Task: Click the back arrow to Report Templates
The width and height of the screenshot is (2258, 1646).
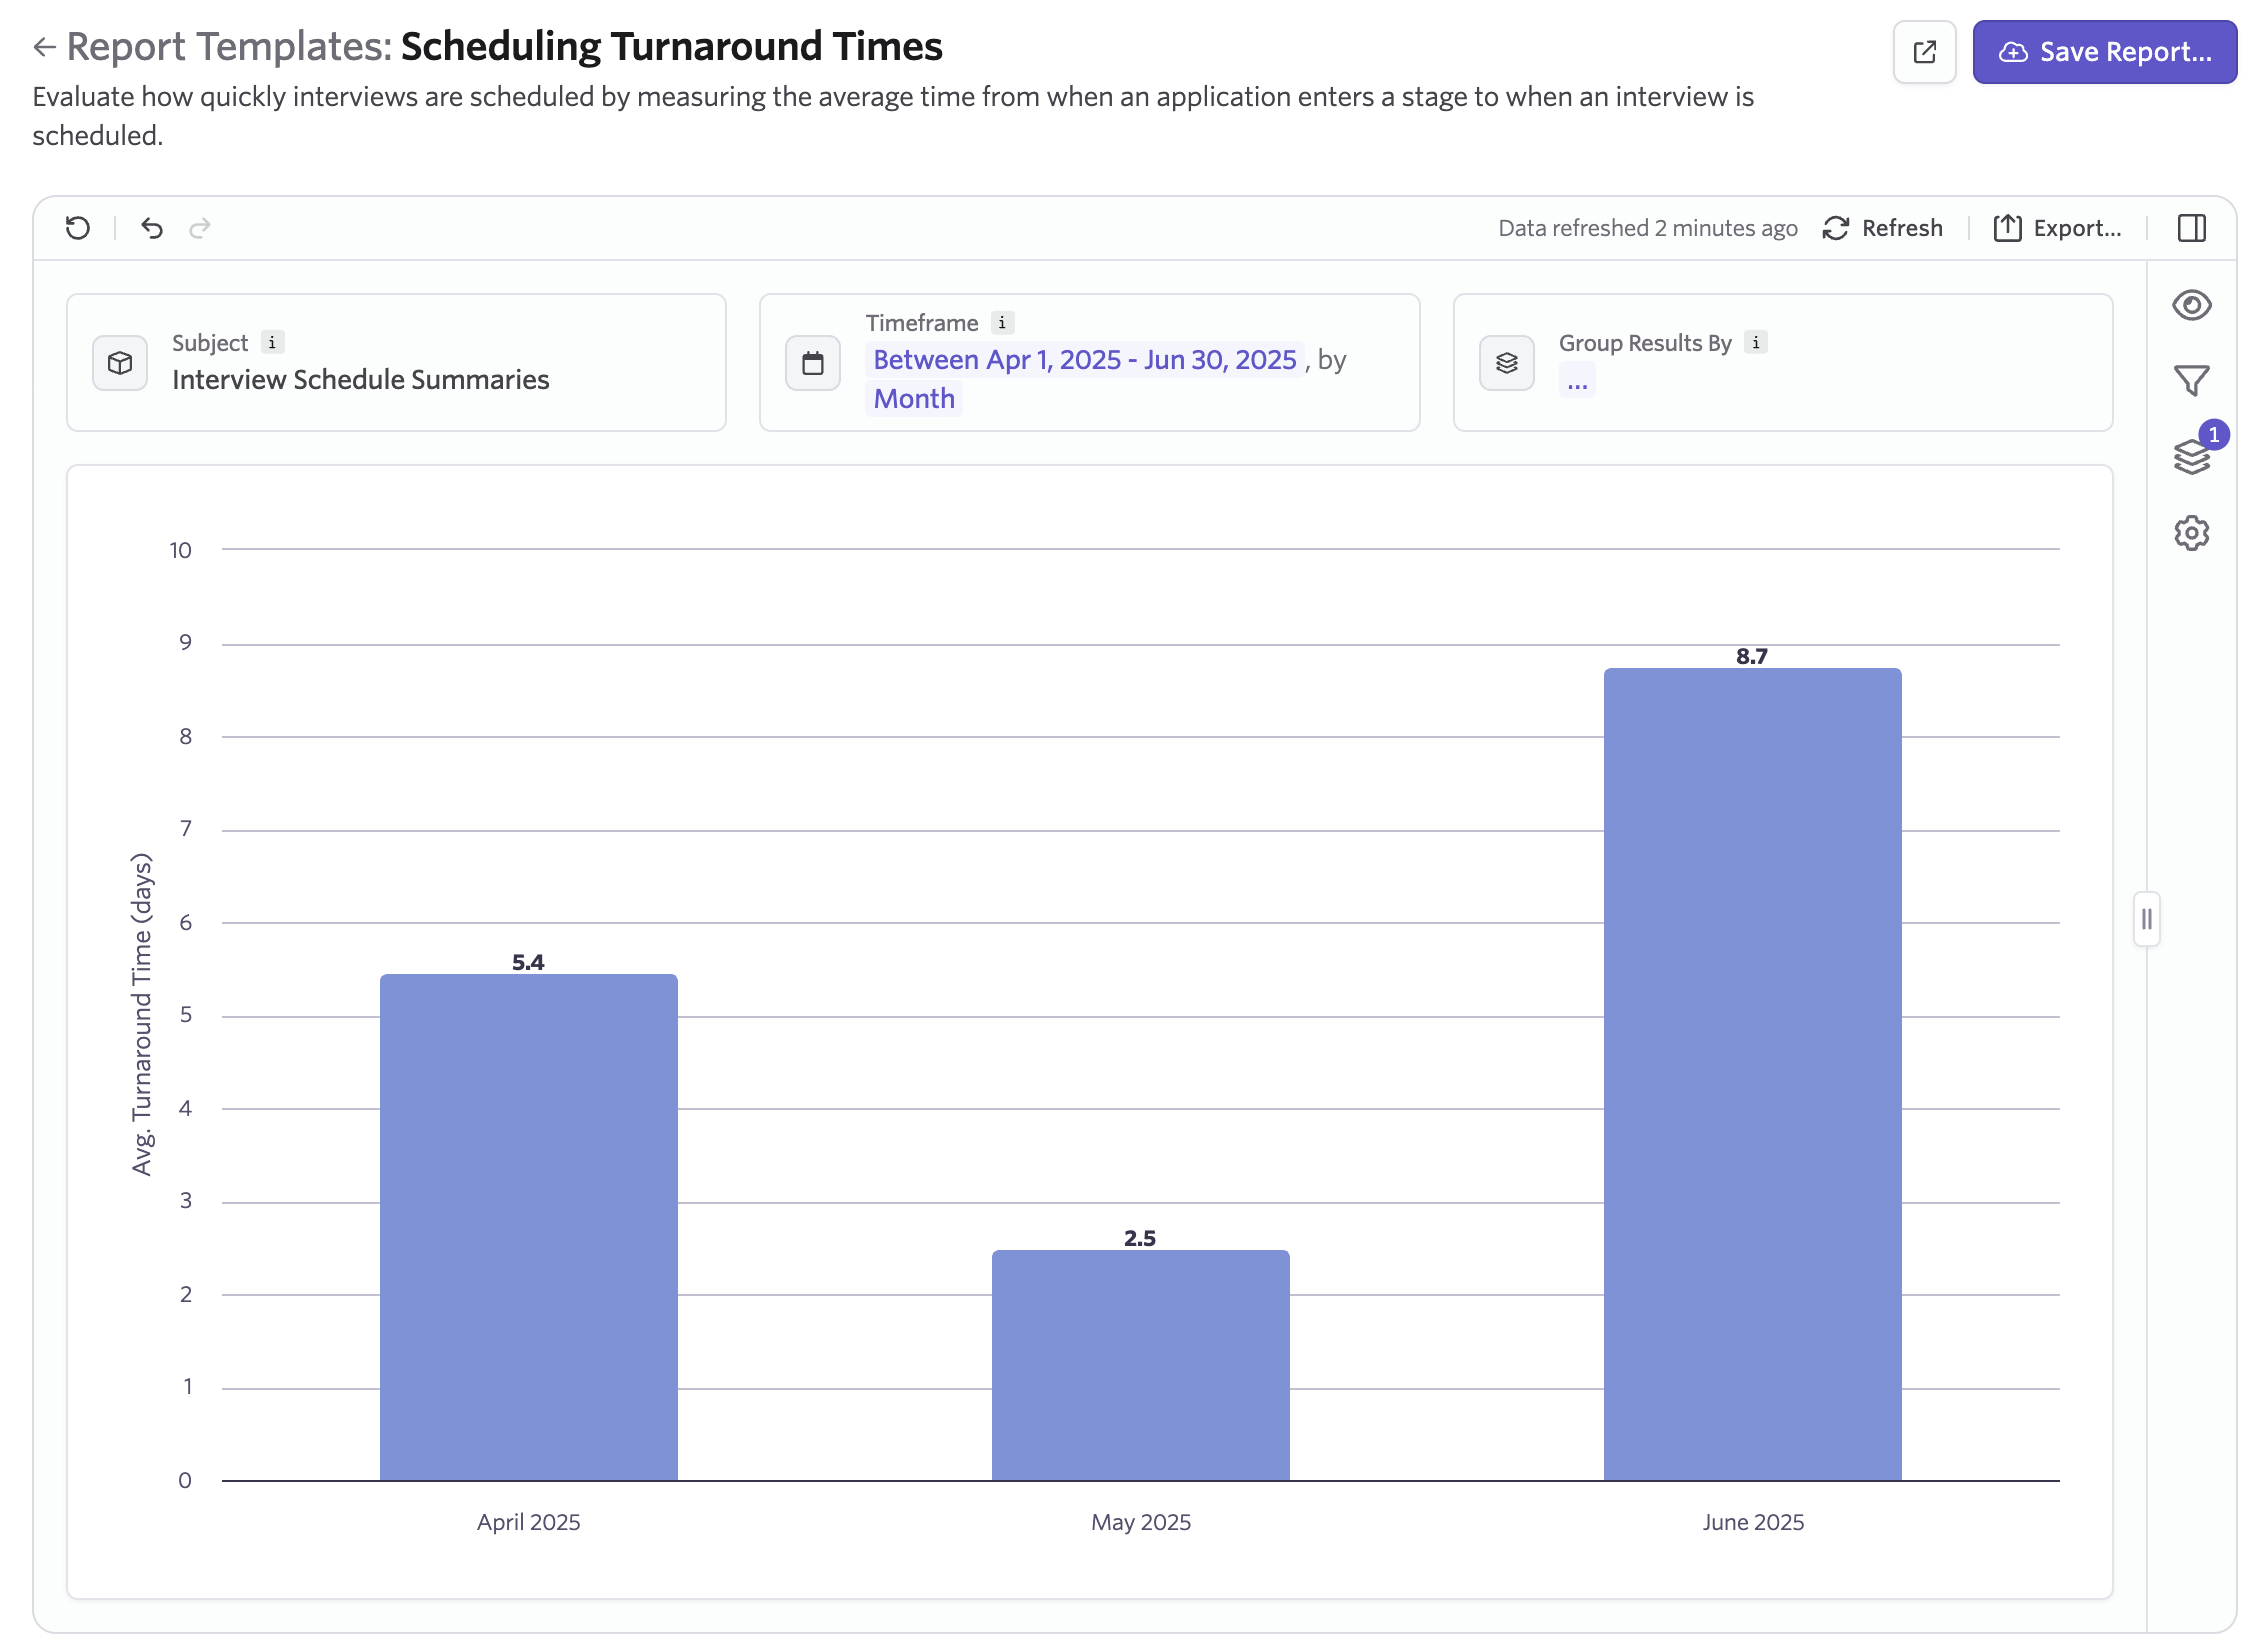Action: [x=44, y=47]
